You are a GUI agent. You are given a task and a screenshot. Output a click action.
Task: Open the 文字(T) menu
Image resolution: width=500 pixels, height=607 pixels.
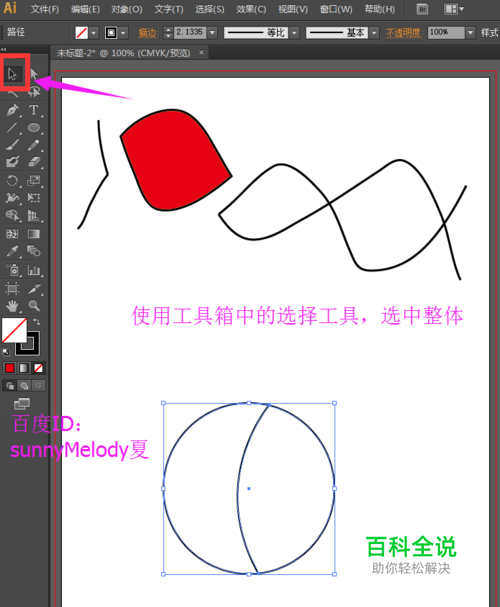tap(169, 9)
